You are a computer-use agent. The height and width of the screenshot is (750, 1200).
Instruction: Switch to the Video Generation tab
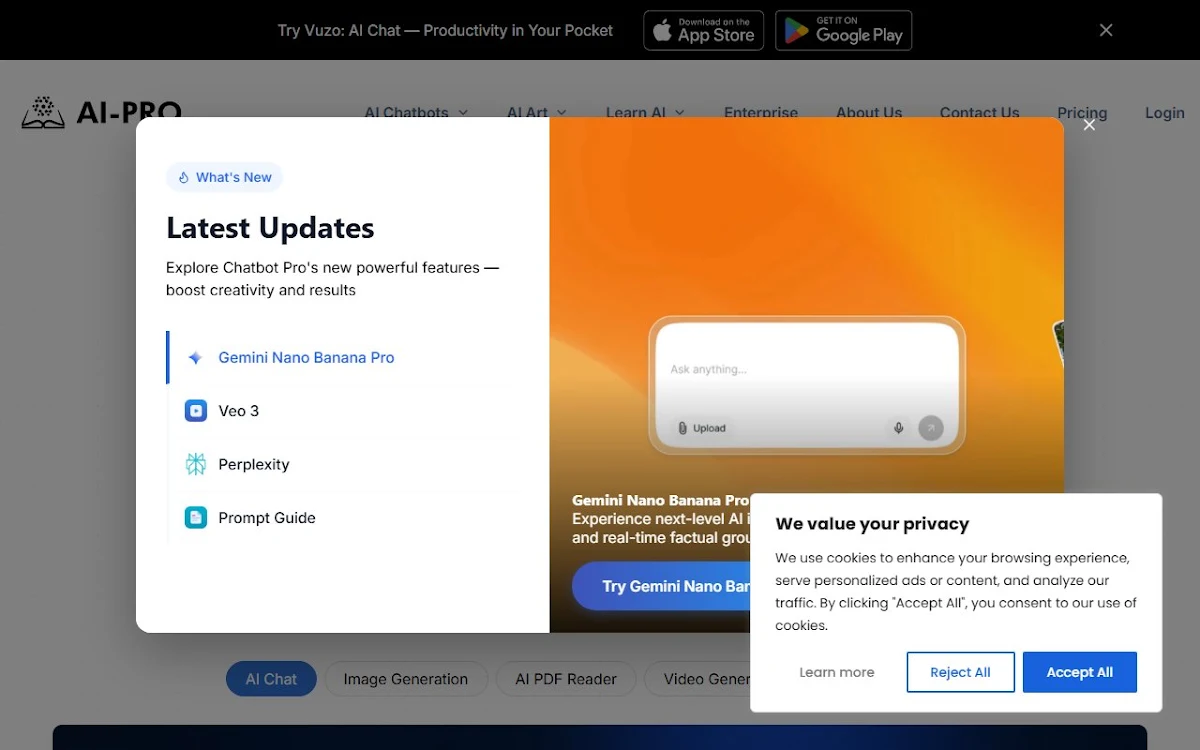tap(698, 679)
